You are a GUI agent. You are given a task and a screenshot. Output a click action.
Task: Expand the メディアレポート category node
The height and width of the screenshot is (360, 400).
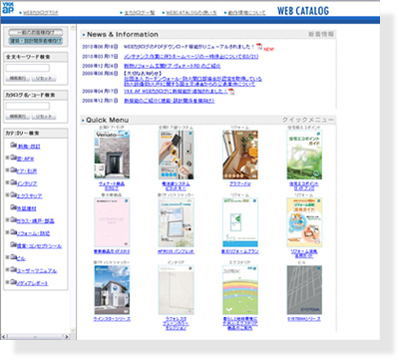[x=7, y=282]
